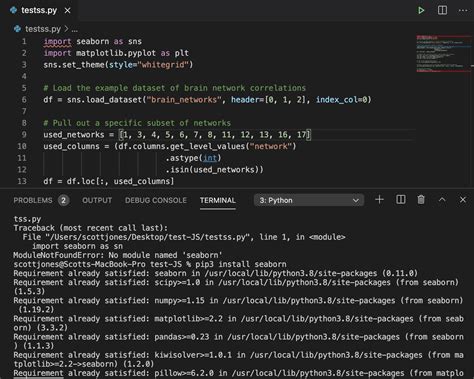
Task: Select the TERMINAL panel tab
Action: [x=218, y=200]
